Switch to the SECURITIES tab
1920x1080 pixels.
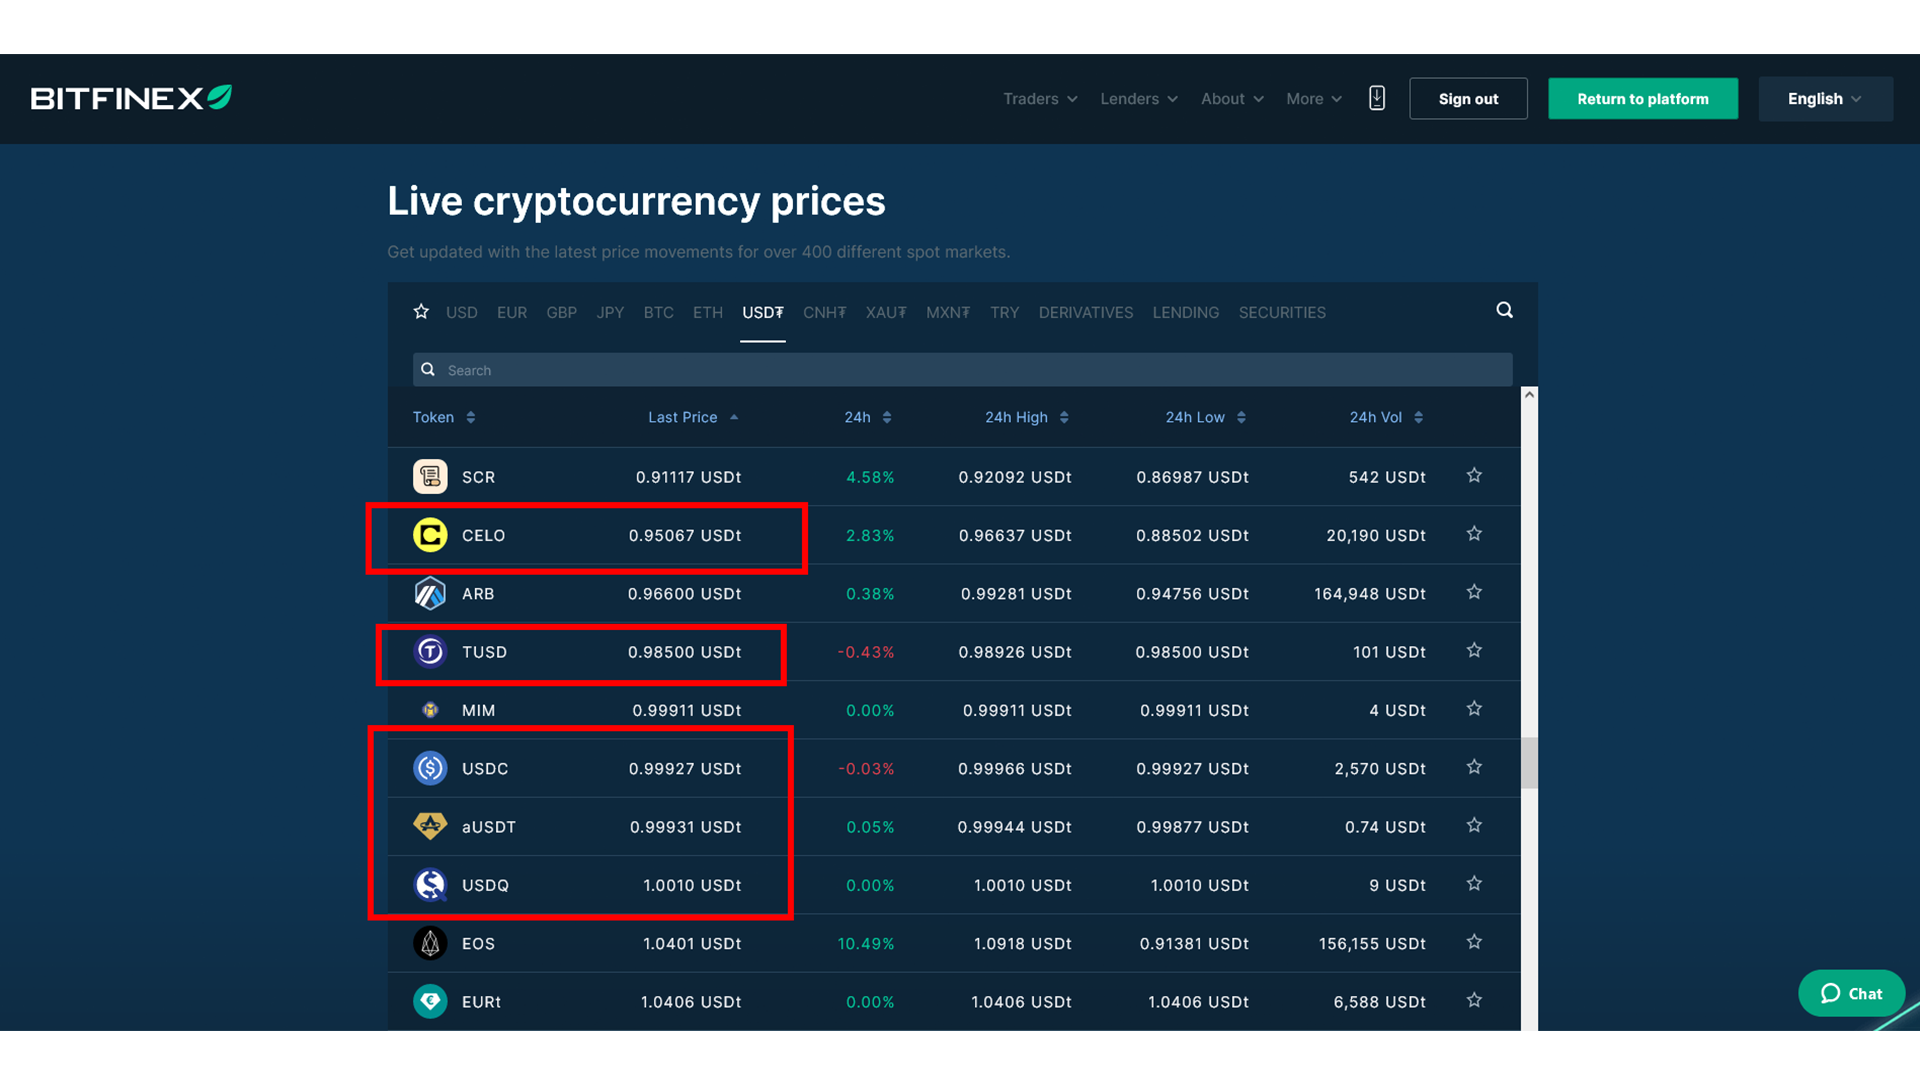[x=1282, y=312]
